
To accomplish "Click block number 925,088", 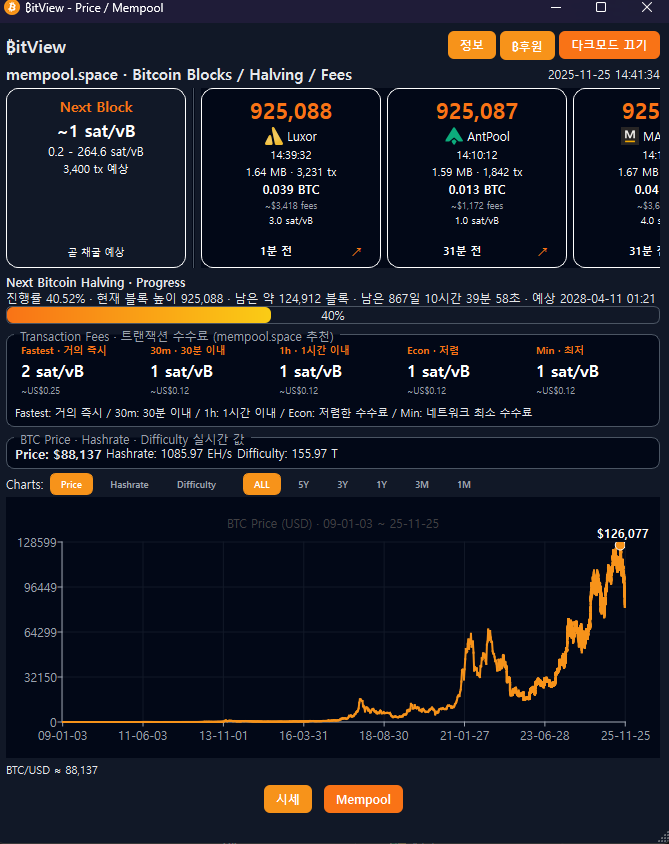I will (x=291, y=111).
